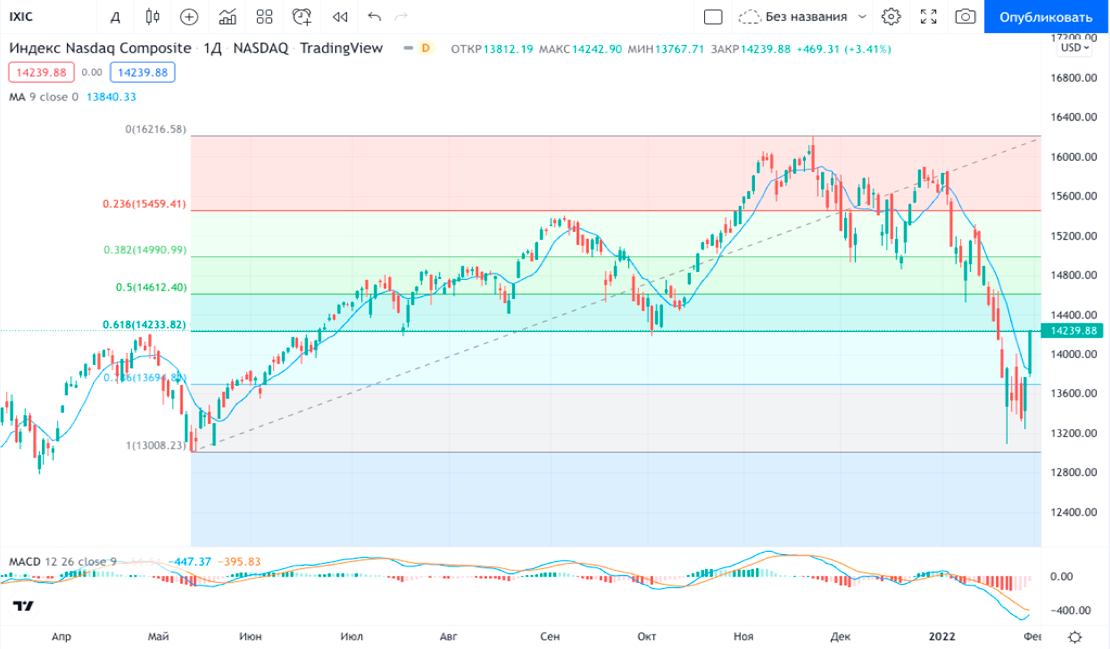Click the current price label 14239.88 on axis

pyautogui.click(x=1072, y=331)
